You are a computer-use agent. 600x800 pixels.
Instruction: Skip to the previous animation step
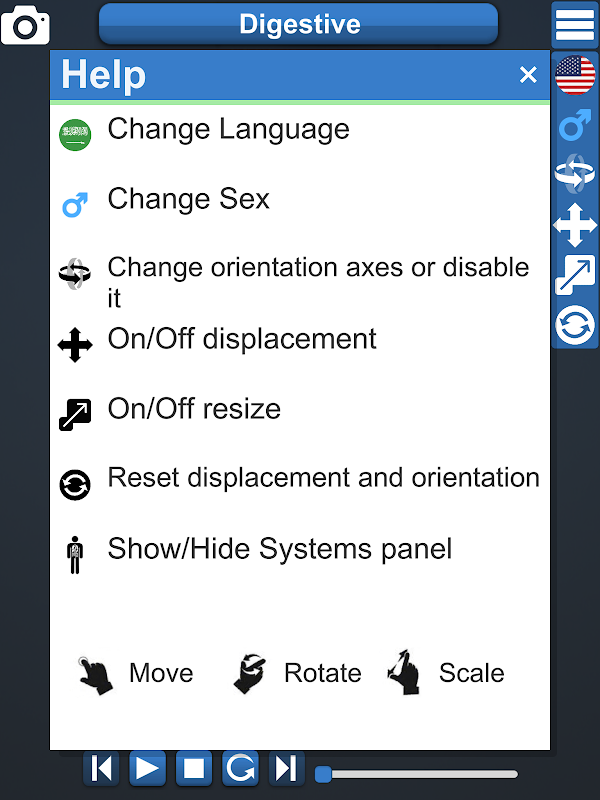click(102, 768)
